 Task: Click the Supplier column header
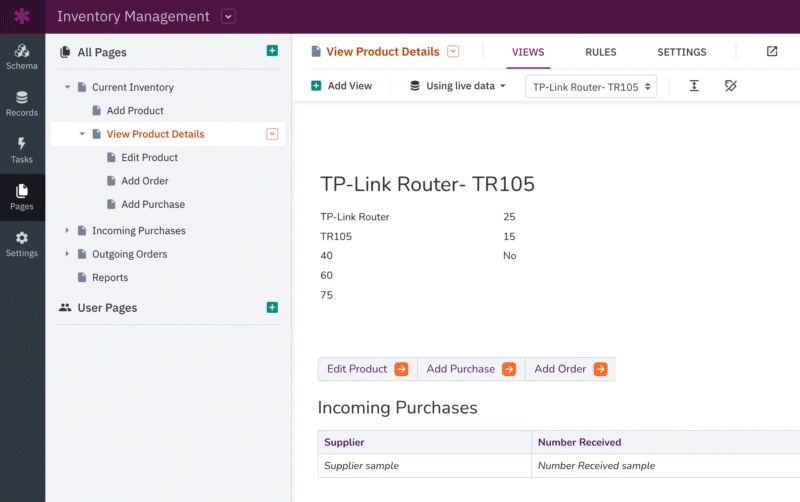[424, 442]
